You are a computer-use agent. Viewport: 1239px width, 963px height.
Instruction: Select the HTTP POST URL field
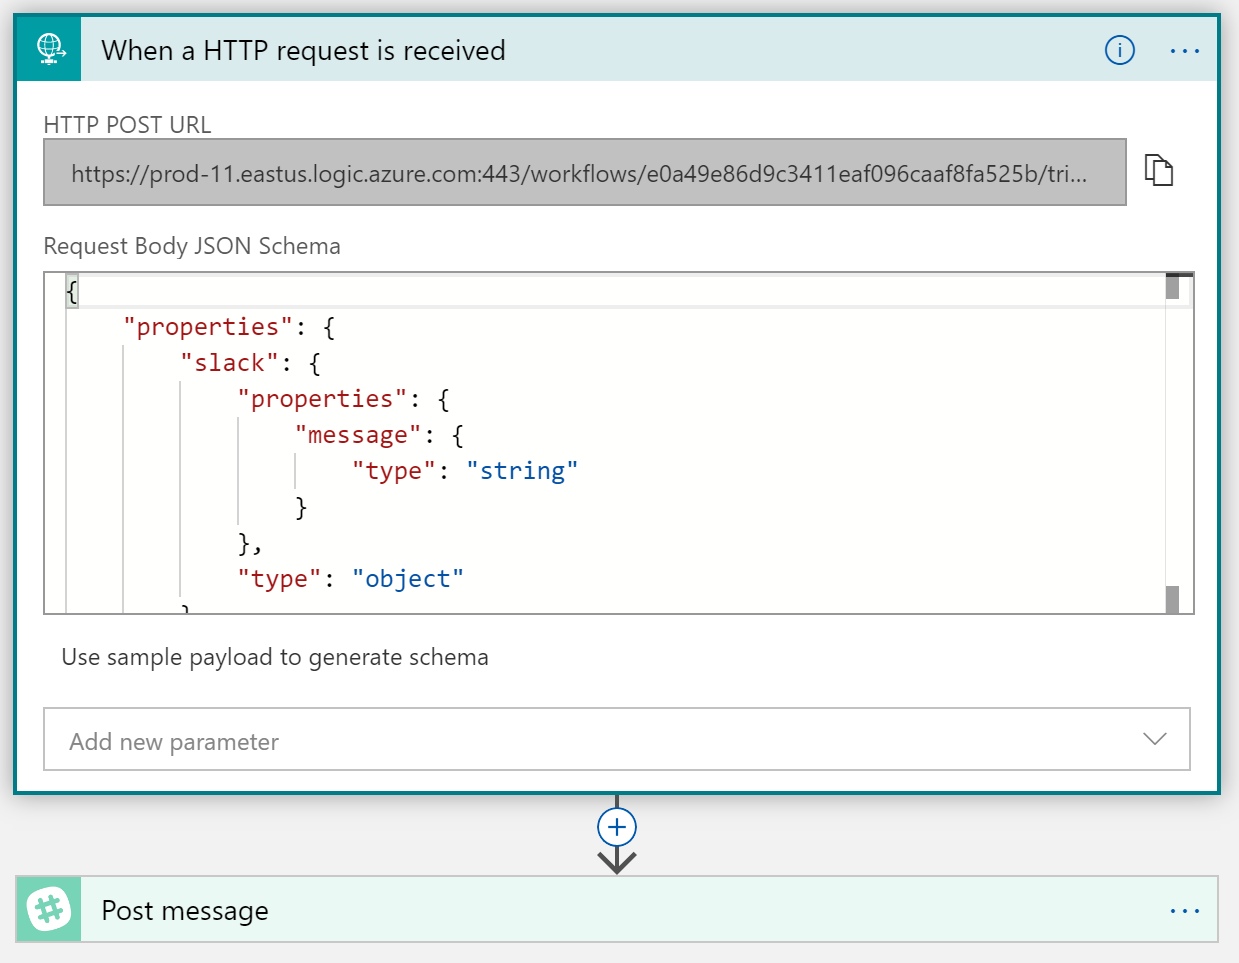585,172
